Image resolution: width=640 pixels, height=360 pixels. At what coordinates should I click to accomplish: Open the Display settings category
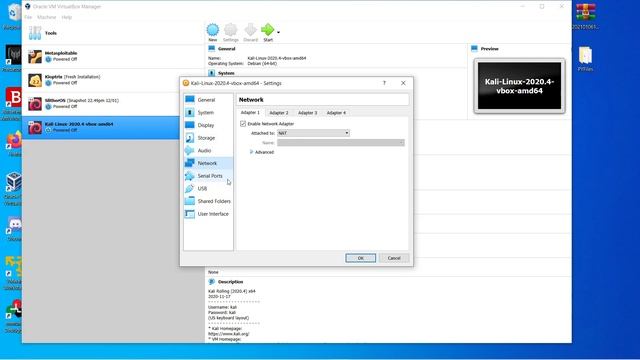[x=208, y=125]
